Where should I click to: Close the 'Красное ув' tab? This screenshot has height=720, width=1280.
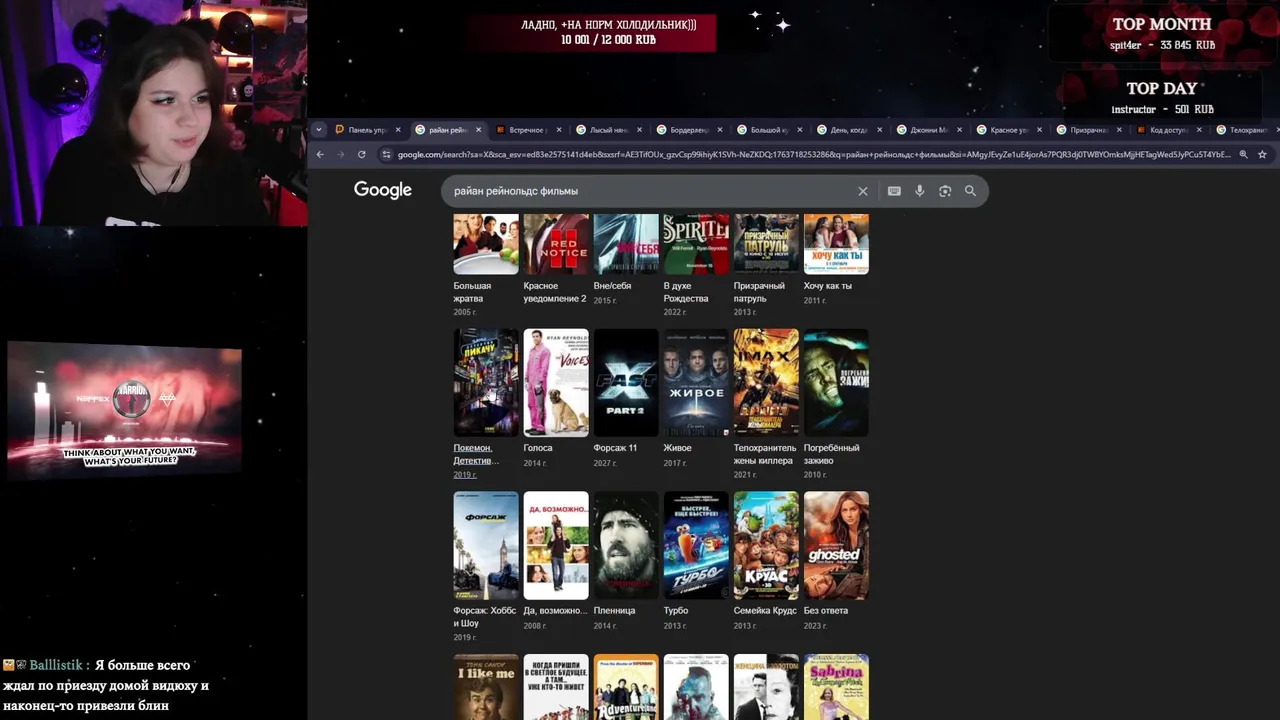[x=1039, y=130]
